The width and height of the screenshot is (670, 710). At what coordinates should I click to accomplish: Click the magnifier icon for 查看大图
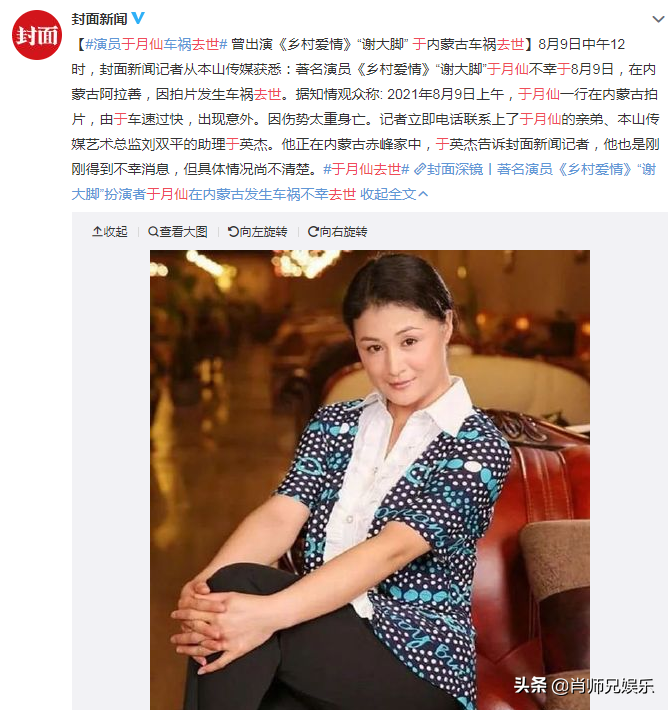[153, 232]
